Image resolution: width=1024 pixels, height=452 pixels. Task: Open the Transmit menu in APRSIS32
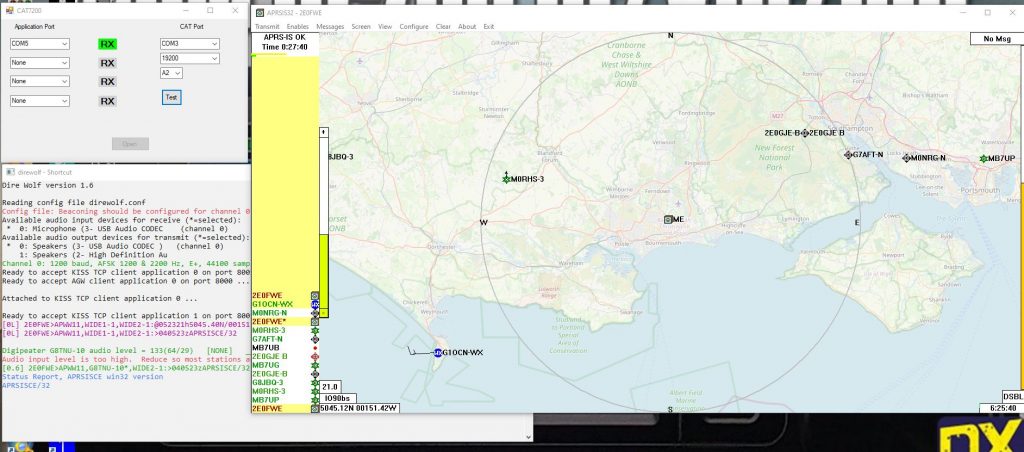pyautogui.click(x=267, y=27)
